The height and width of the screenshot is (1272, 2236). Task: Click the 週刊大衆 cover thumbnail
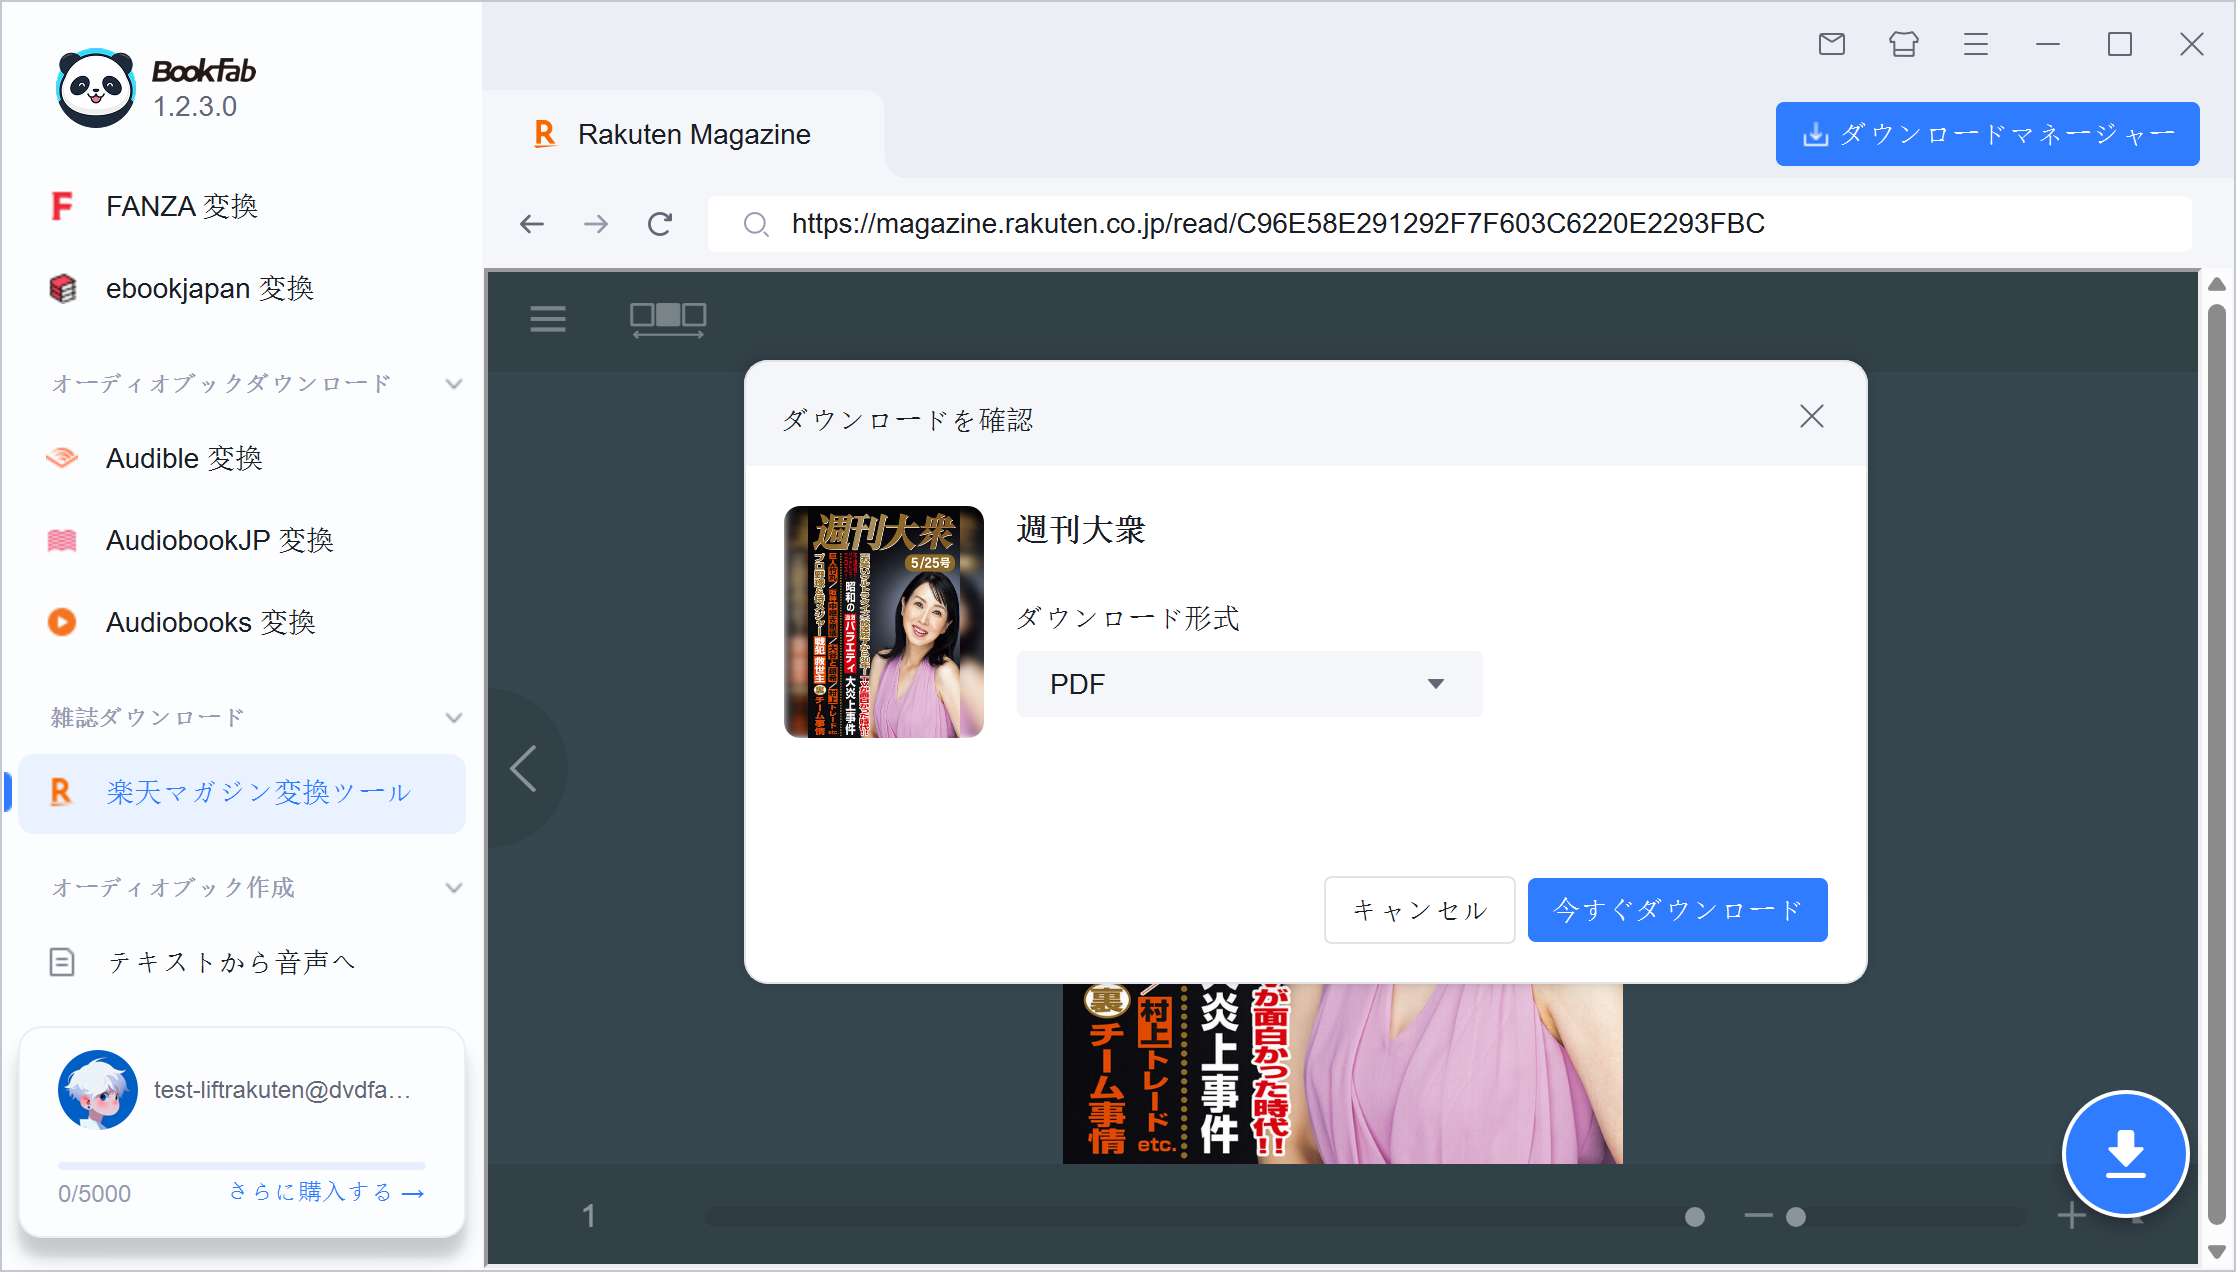point(884,622)
